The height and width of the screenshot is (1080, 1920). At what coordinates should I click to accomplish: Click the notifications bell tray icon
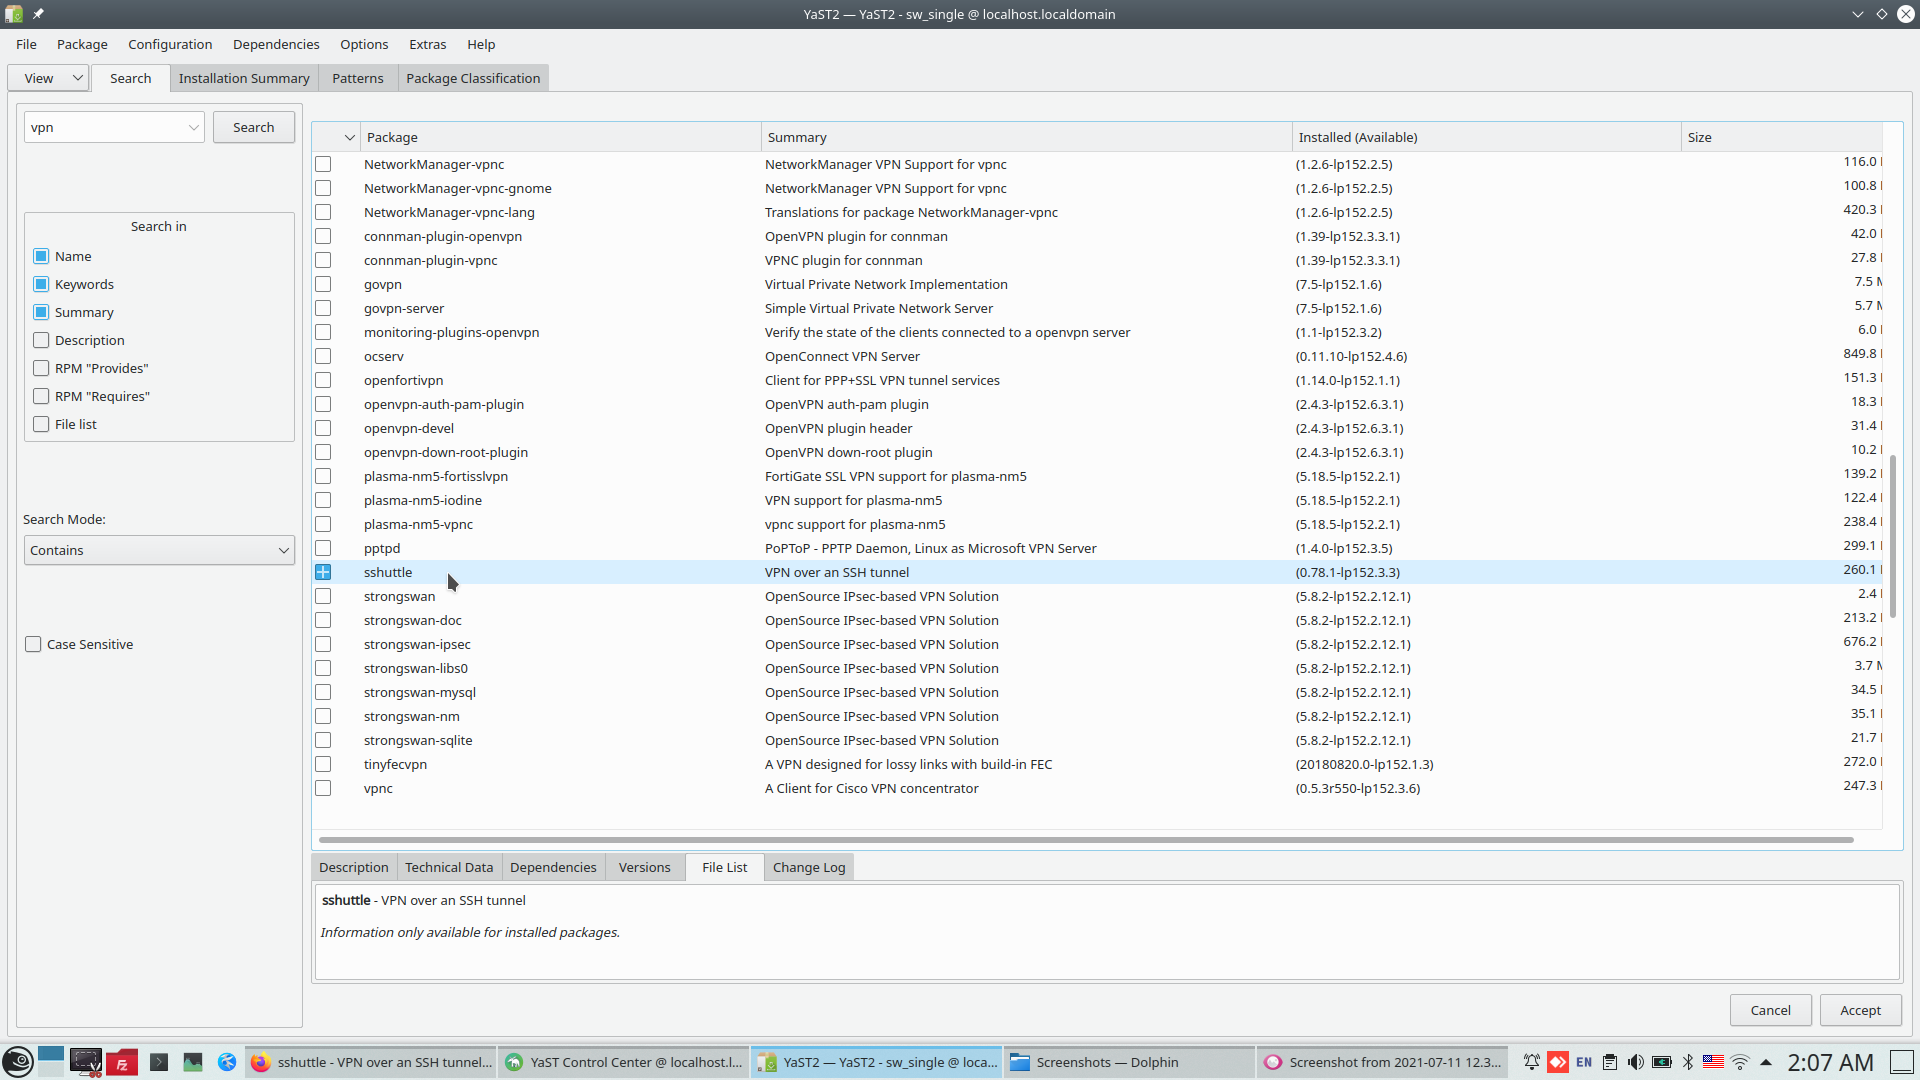1531,1062
